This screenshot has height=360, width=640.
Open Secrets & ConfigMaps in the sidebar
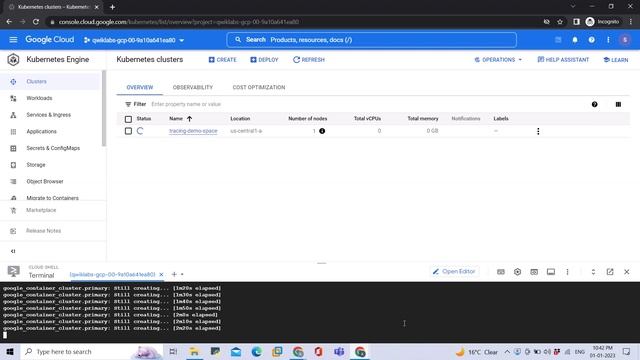click(x=50, y=148)
